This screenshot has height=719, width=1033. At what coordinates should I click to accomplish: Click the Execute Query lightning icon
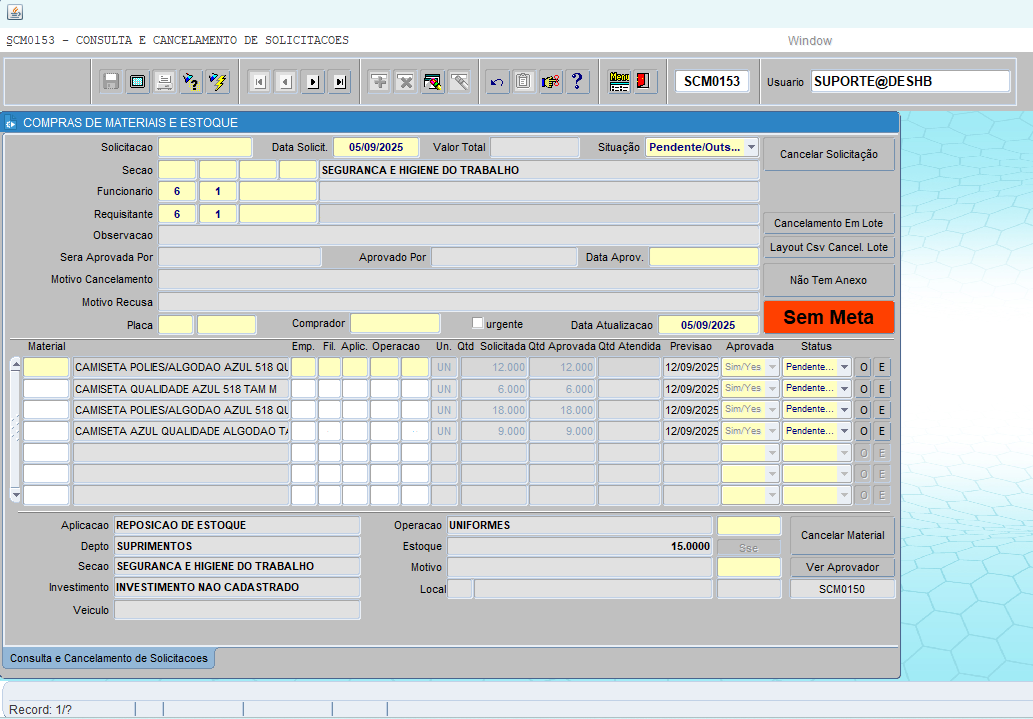pyautogui.click(x=218, y=82)
